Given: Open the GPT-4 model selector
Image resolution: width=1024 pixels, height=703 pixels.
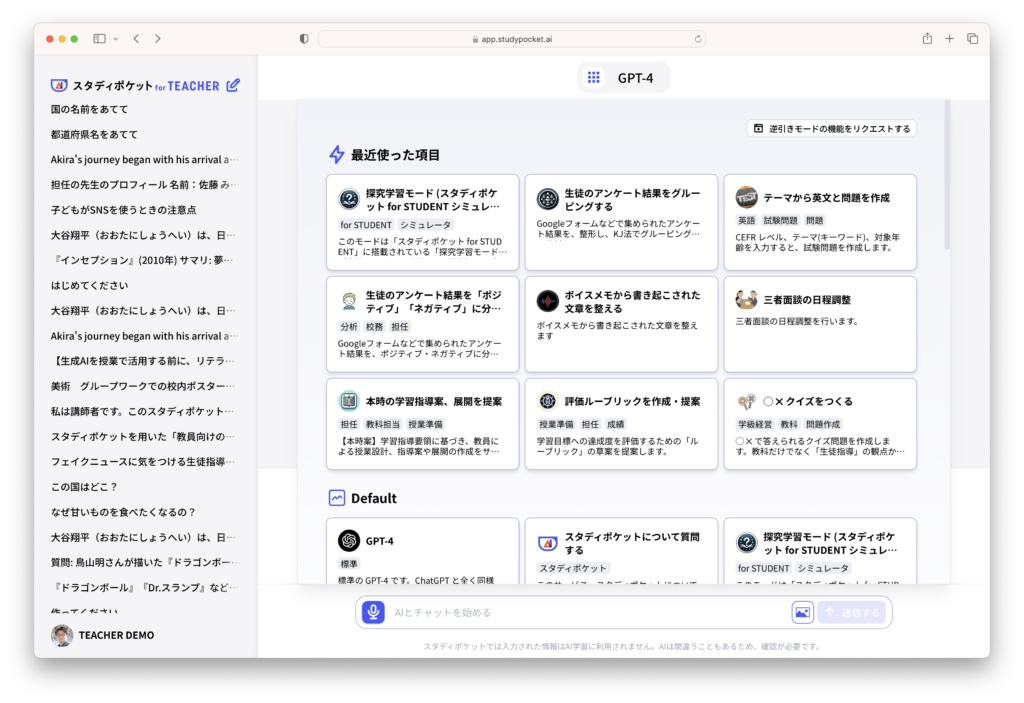Looking at the screenshot, I should [x=624, y=78].
